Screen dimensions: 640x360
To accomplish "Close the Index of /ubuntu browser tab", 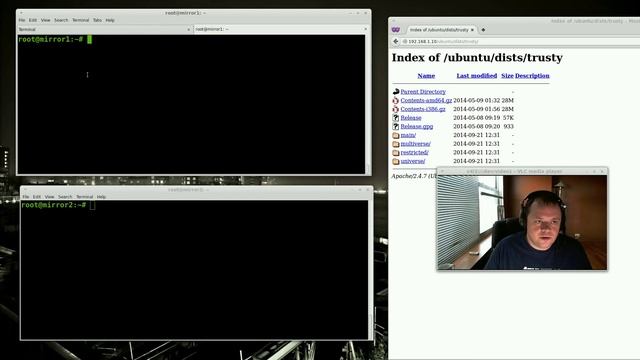I will pos(472,30).
